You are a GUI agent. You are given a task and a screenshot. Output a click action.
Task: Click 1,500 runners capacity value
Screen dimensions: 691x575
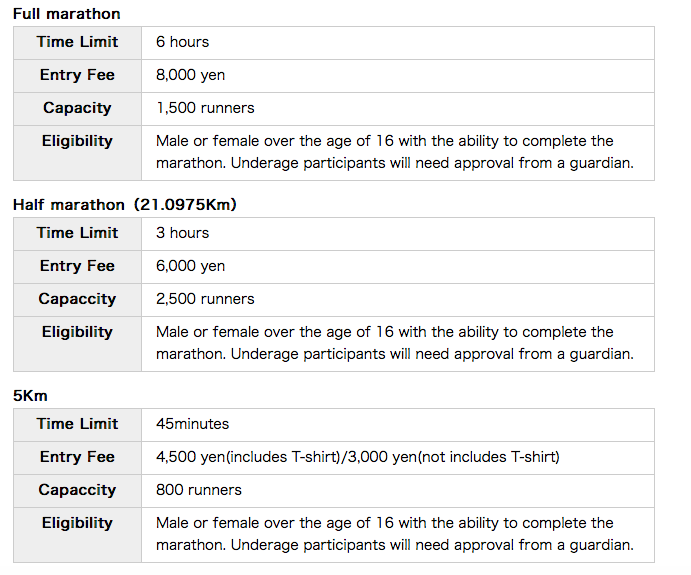tap(205, 108)
